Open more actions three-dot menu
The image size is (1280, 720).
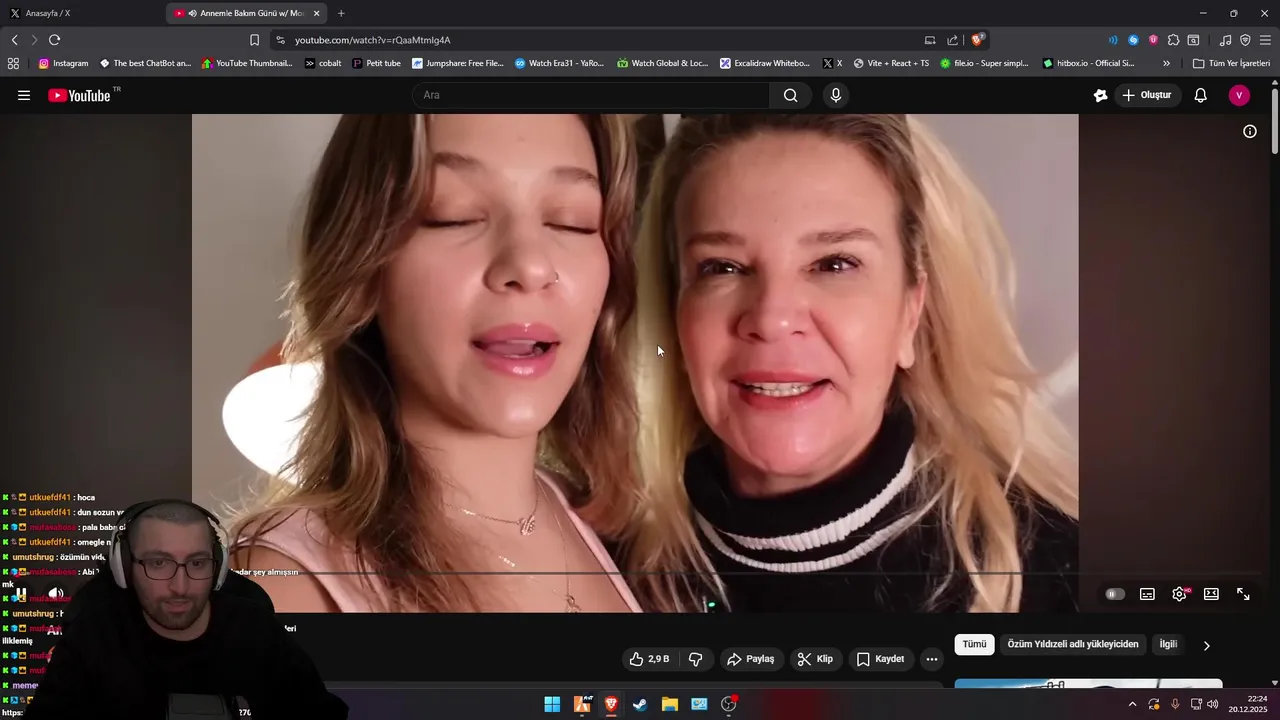point(932,659)
